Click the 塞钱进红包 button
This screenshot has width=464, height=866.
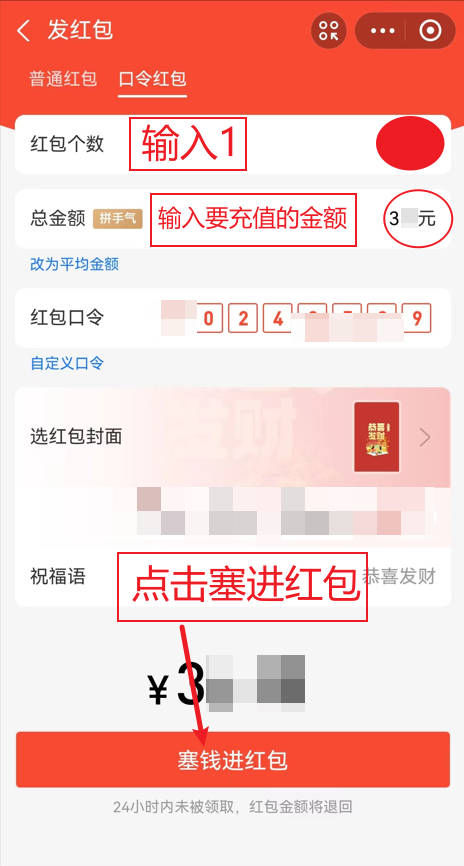233,760
